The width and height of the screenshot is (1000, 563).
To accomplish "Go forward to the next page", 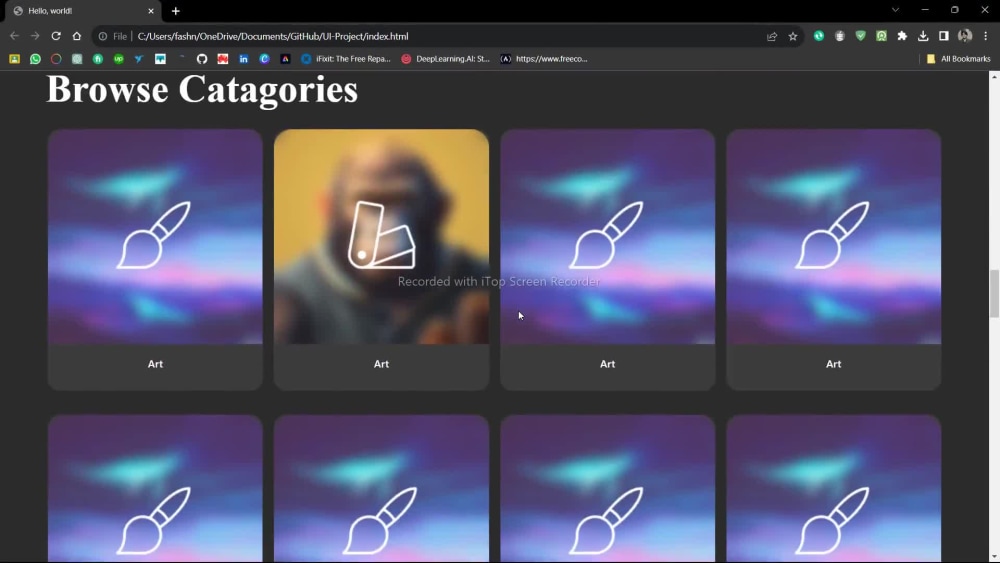I will pyautogui.click(x=35, y=36).
